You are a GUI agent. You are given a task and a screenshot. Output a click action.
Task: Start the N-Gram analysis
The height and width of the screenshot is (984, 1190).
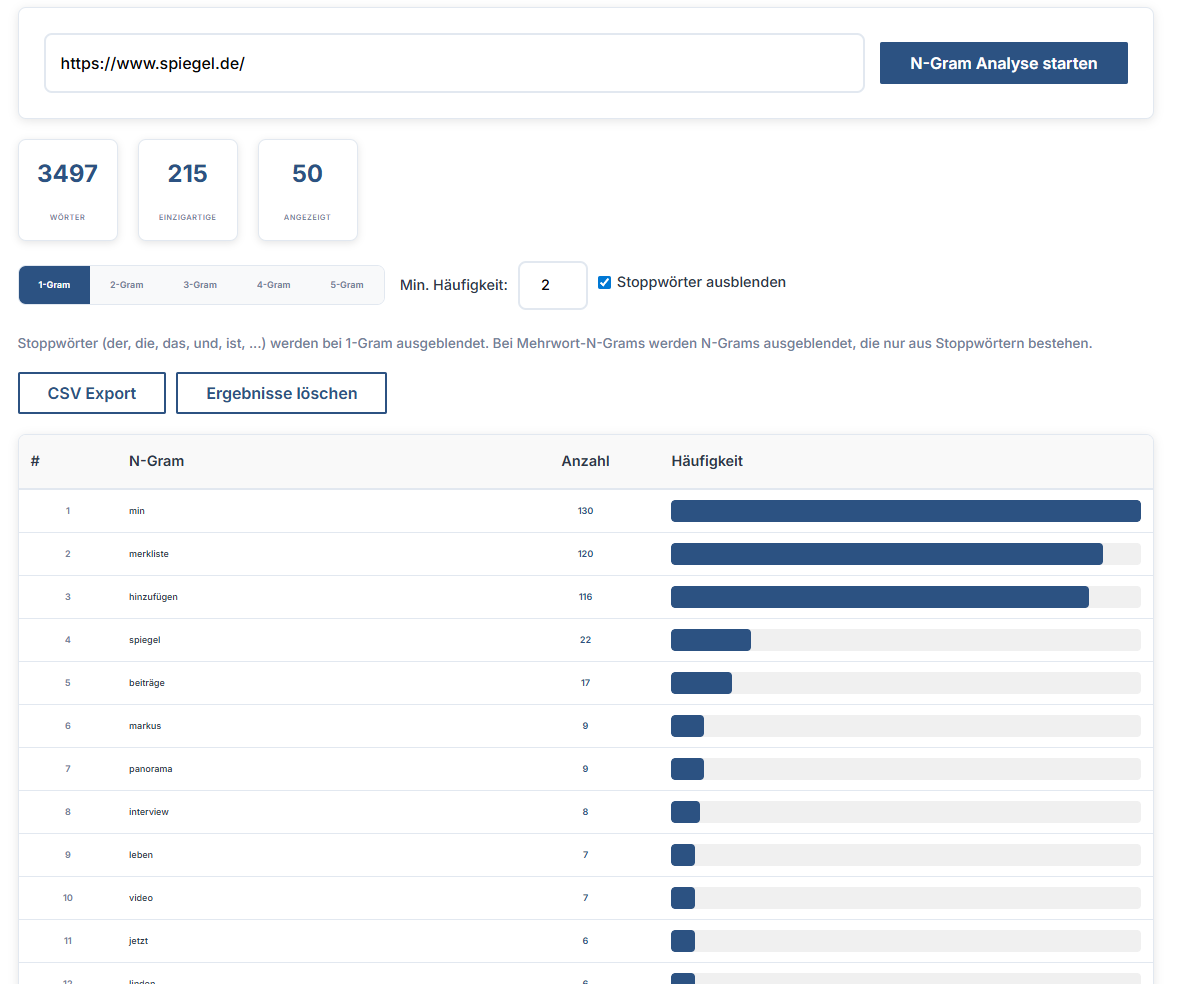tap(1003, 62)
